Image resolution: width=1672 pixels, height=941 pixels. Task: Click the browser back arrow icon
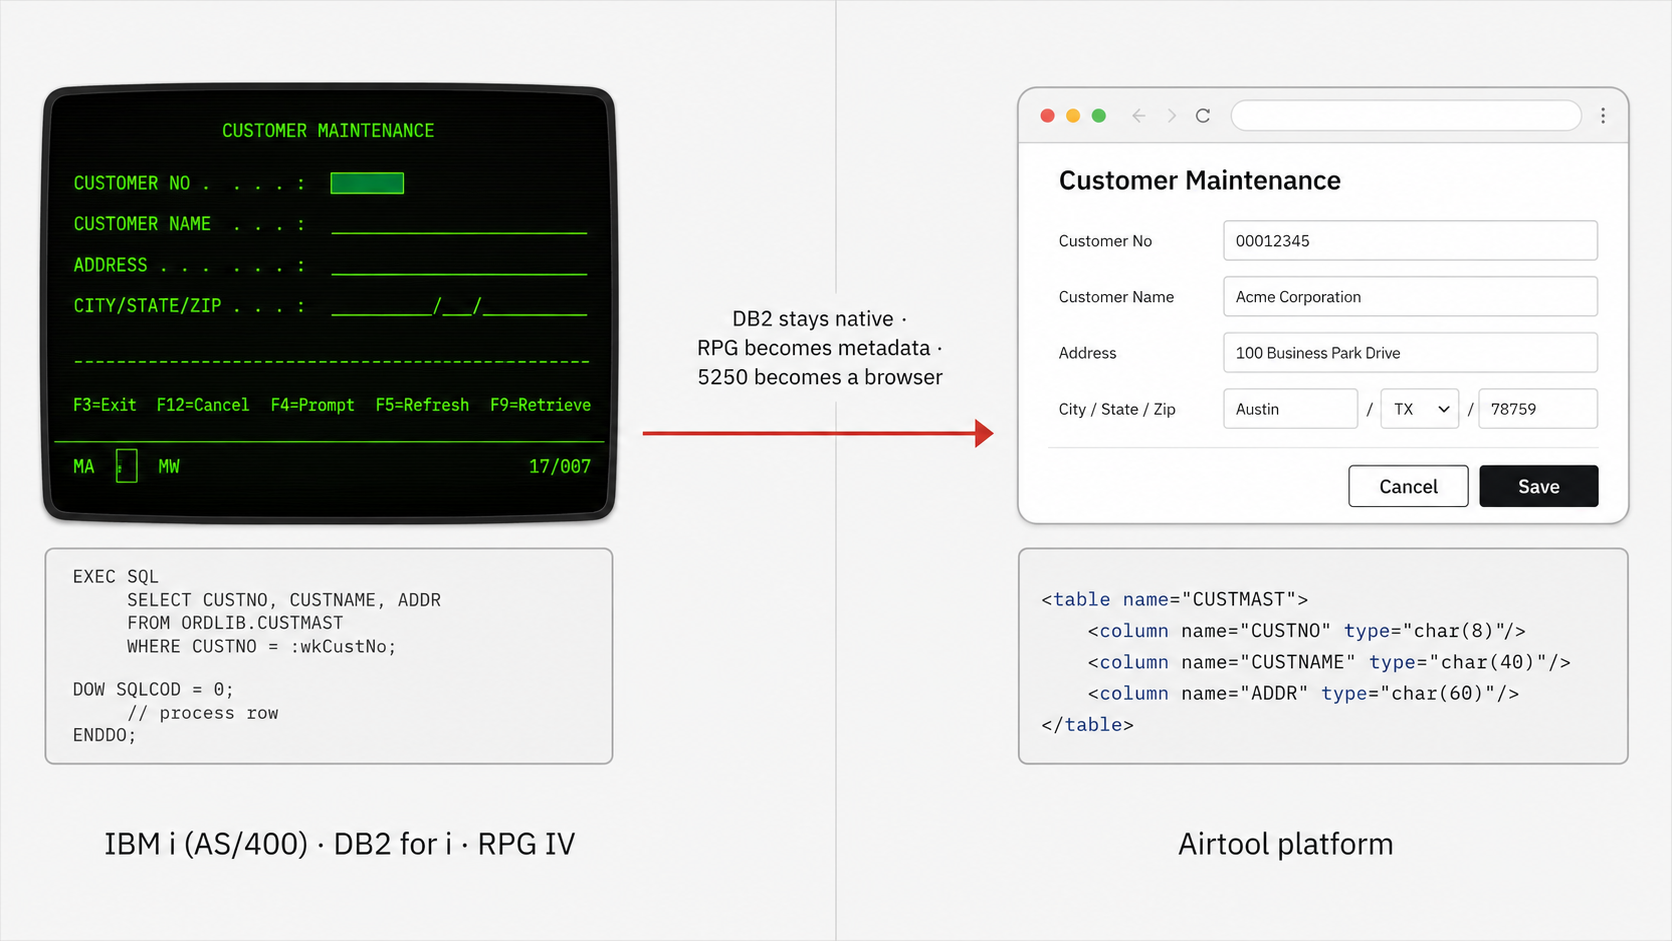click(x=1139, y=116)
